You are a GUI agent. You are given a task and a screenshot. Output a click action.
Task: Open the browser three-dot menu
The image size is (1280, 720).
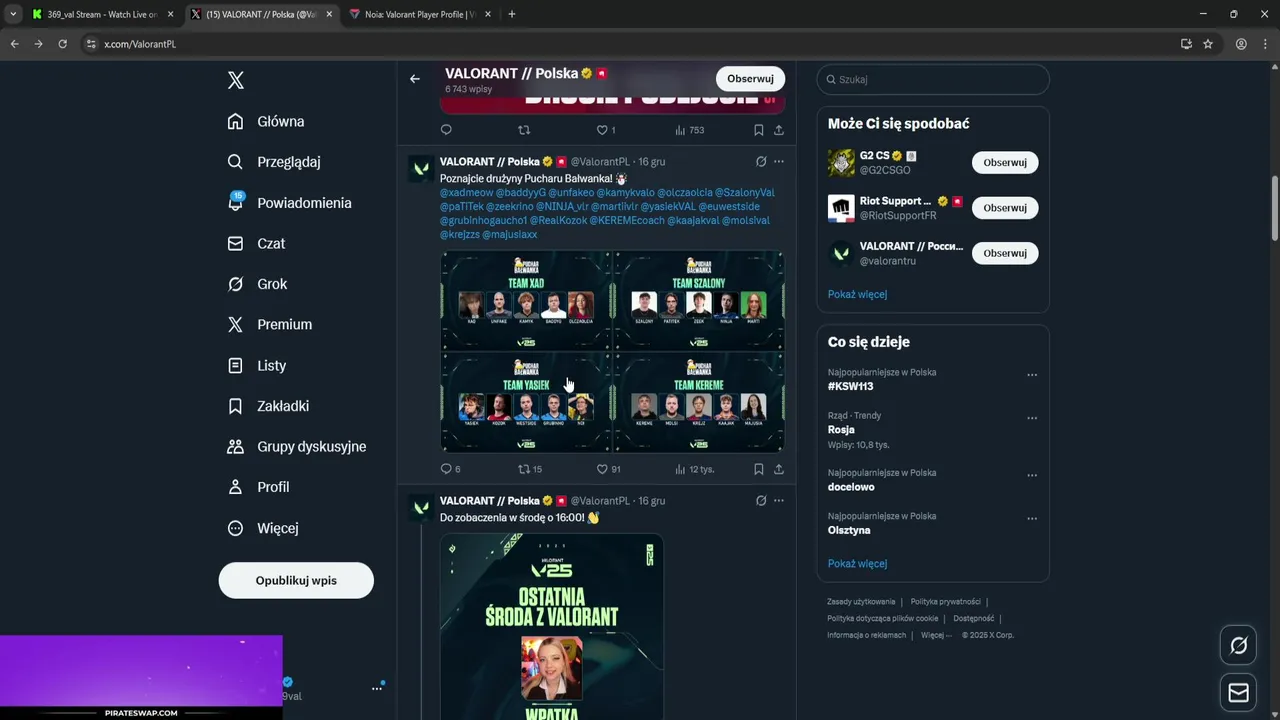(1266, 44)
